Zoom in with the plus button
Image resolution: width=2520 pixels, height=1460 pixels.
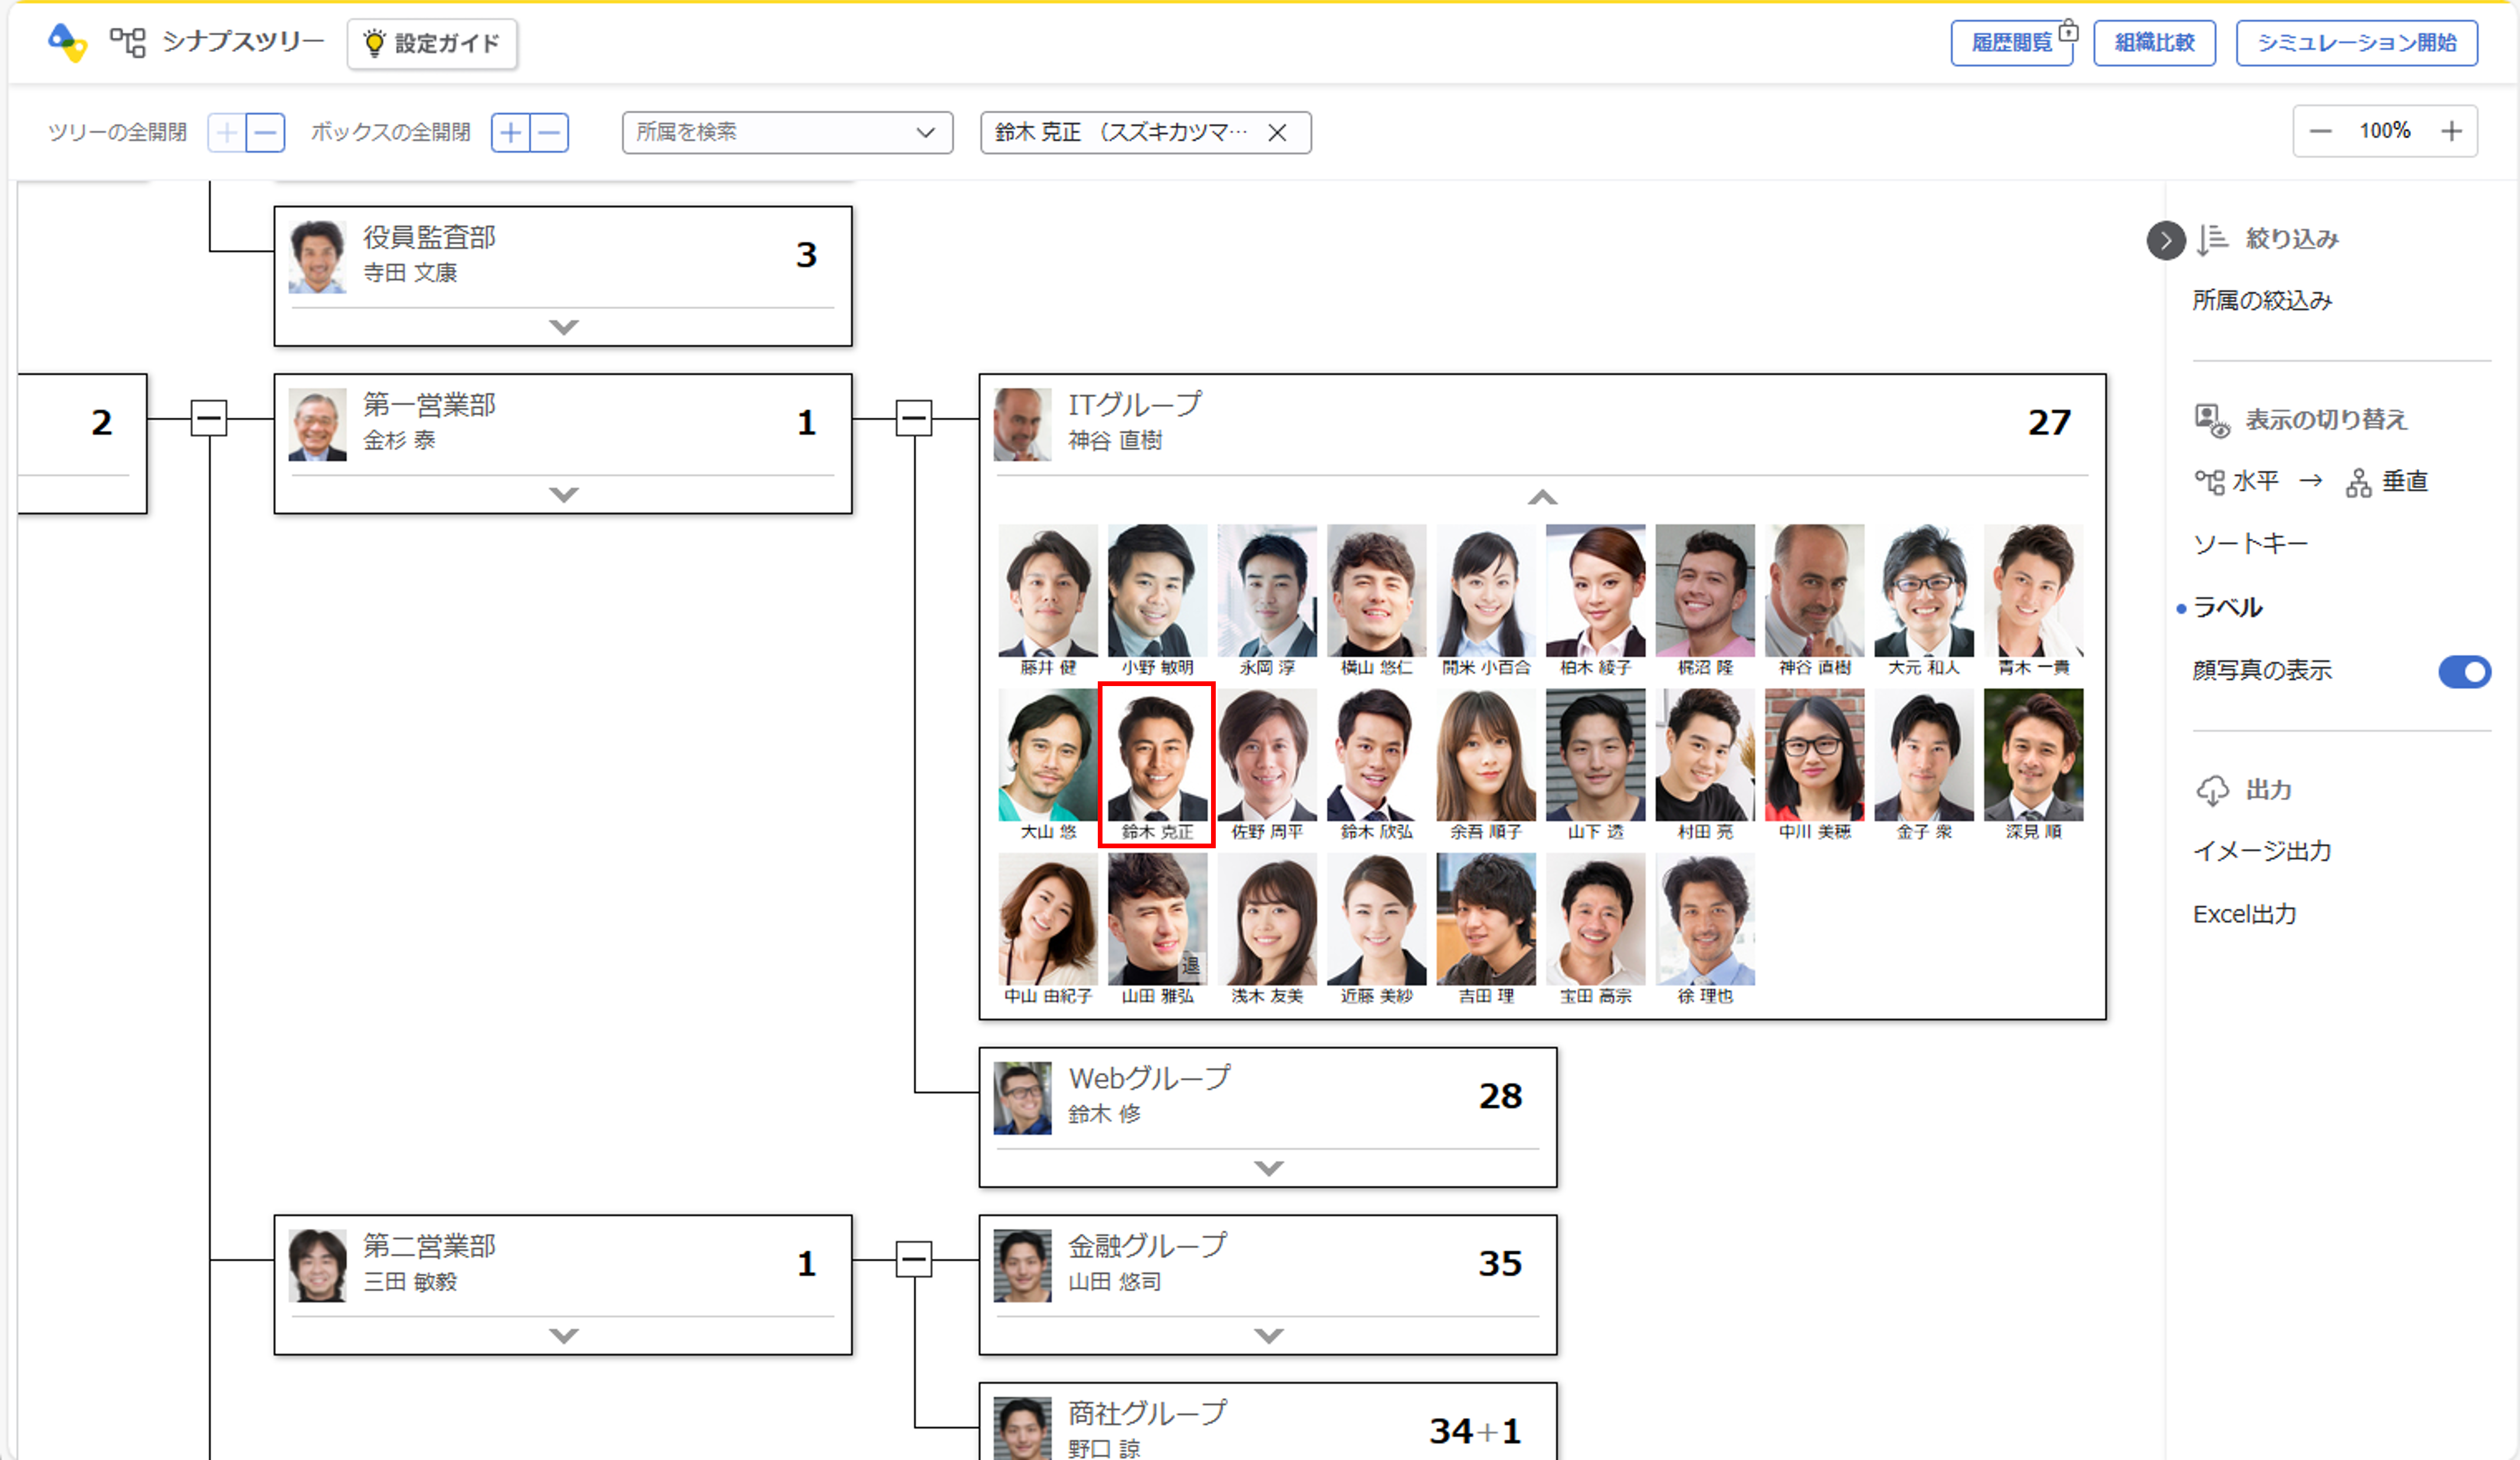click(2451, 131)
